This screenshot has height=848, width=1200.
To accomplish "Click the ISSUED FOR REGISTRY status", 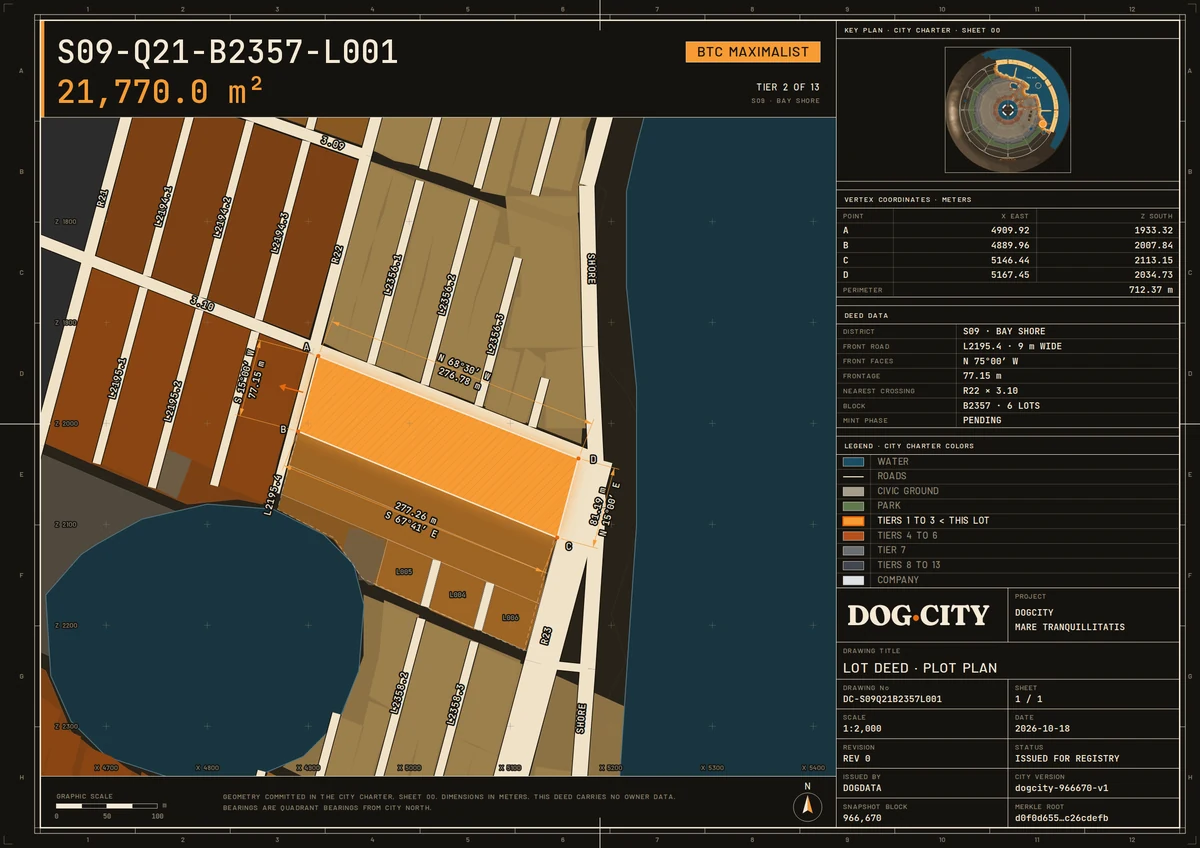I will 1067,758.
